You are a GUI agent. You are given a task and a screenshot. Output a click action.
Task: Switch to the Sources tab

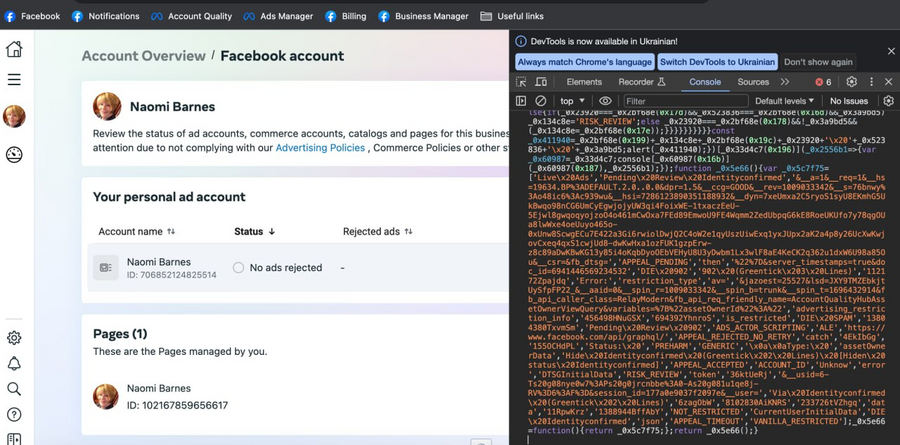click(x=753, y=82)
